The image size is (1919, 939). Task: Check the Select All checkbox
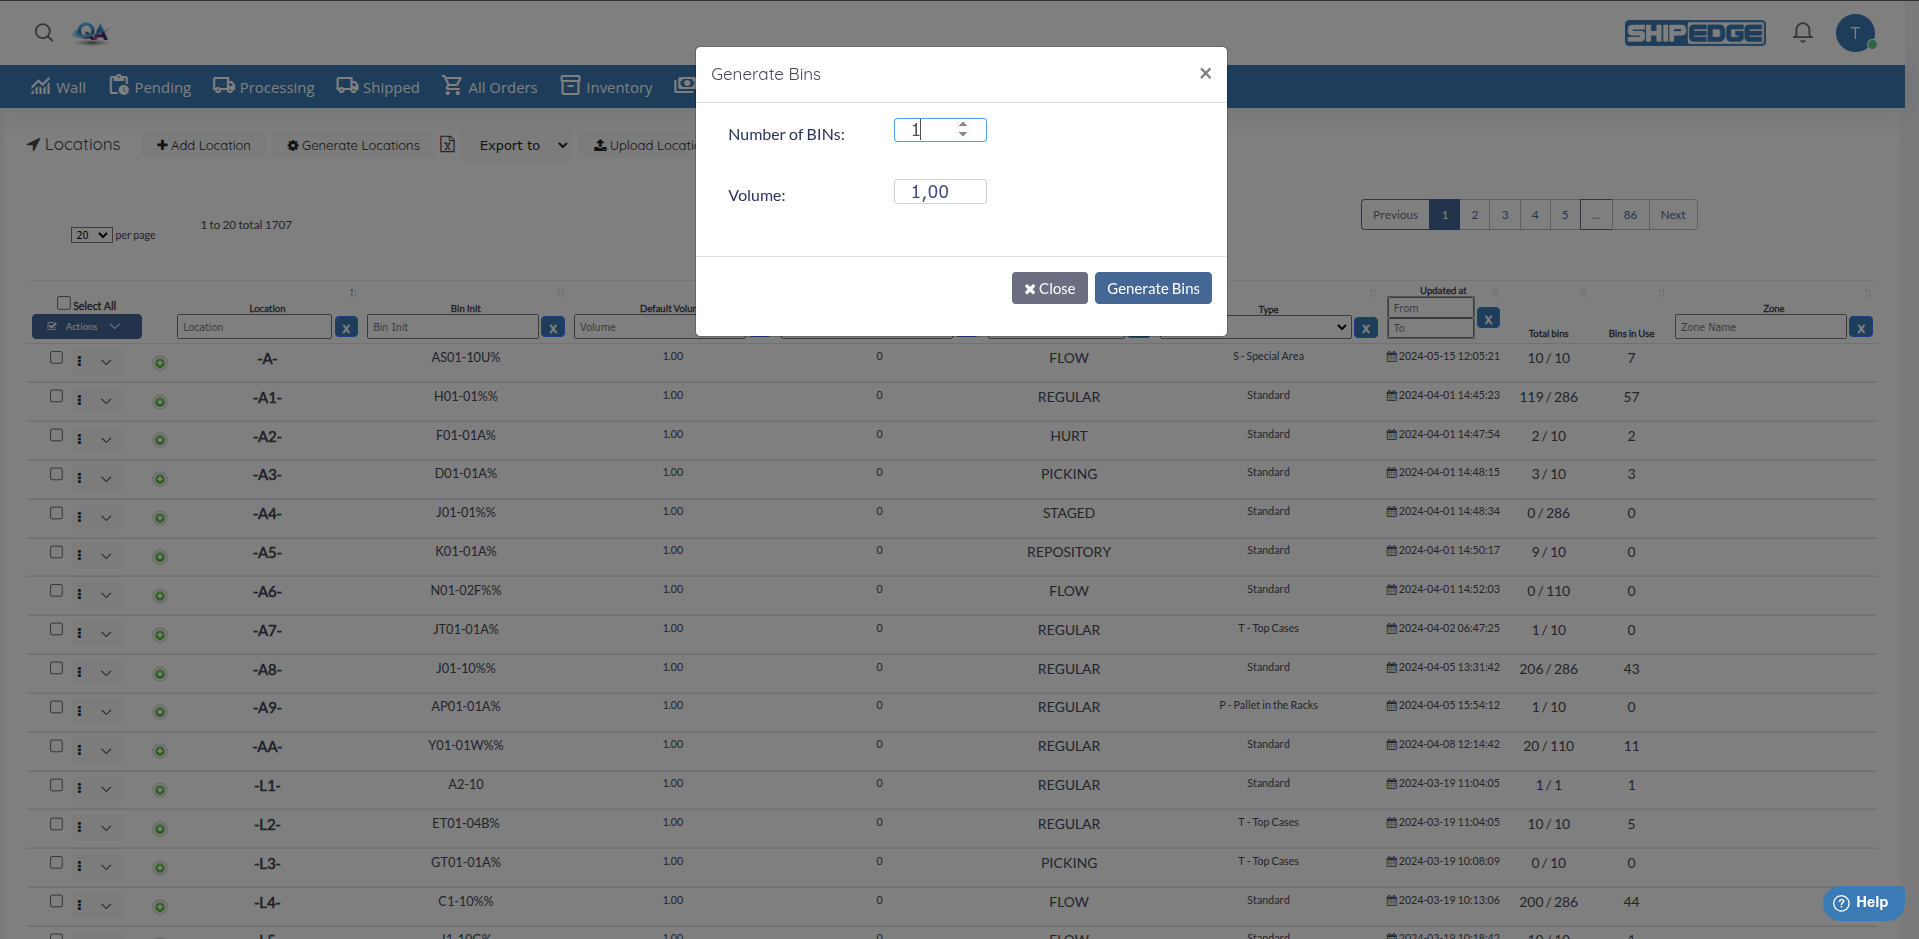coord(64,303)
